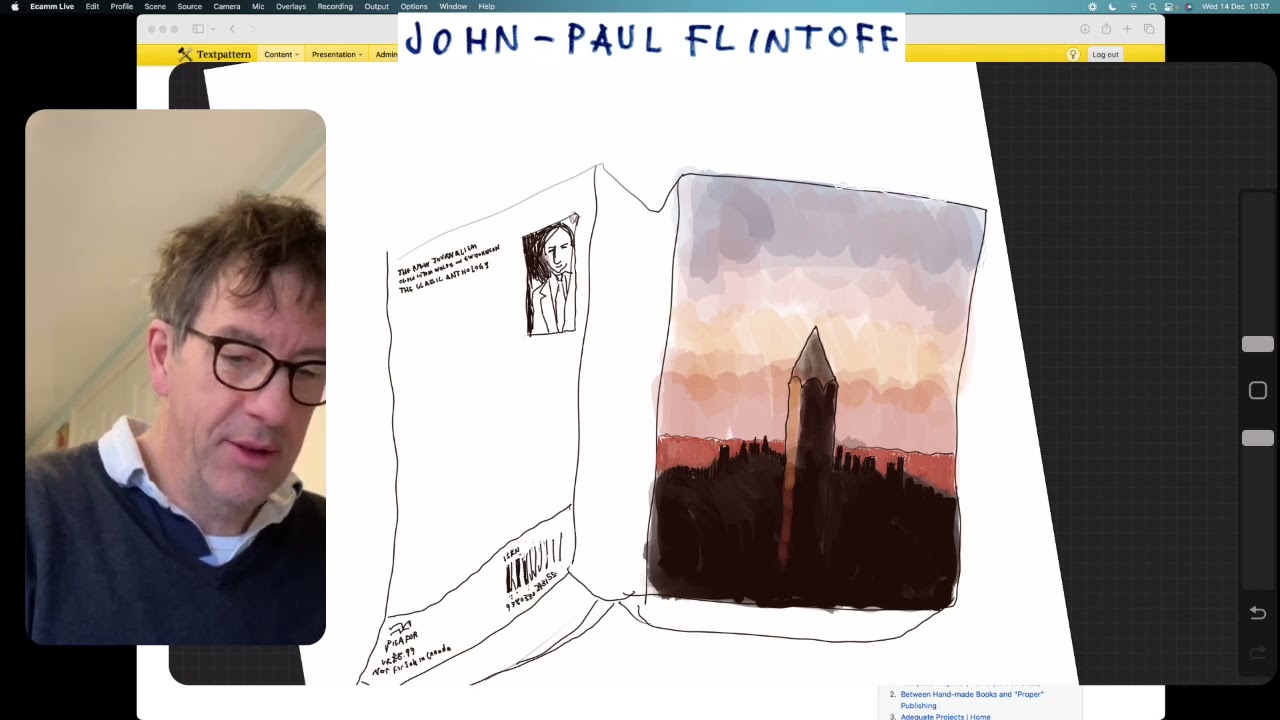Redo stroke with redo arrow

1258,653
